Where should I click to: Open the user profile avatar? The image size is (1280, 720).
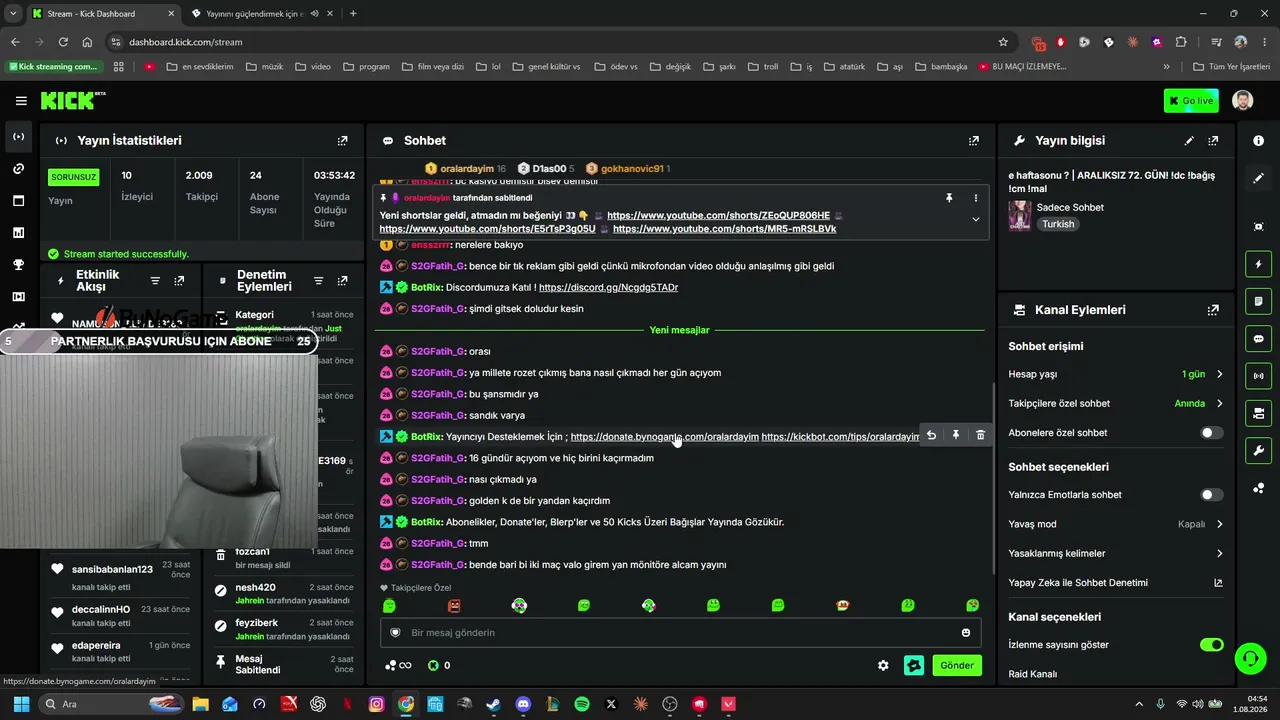click(1242, 101)
